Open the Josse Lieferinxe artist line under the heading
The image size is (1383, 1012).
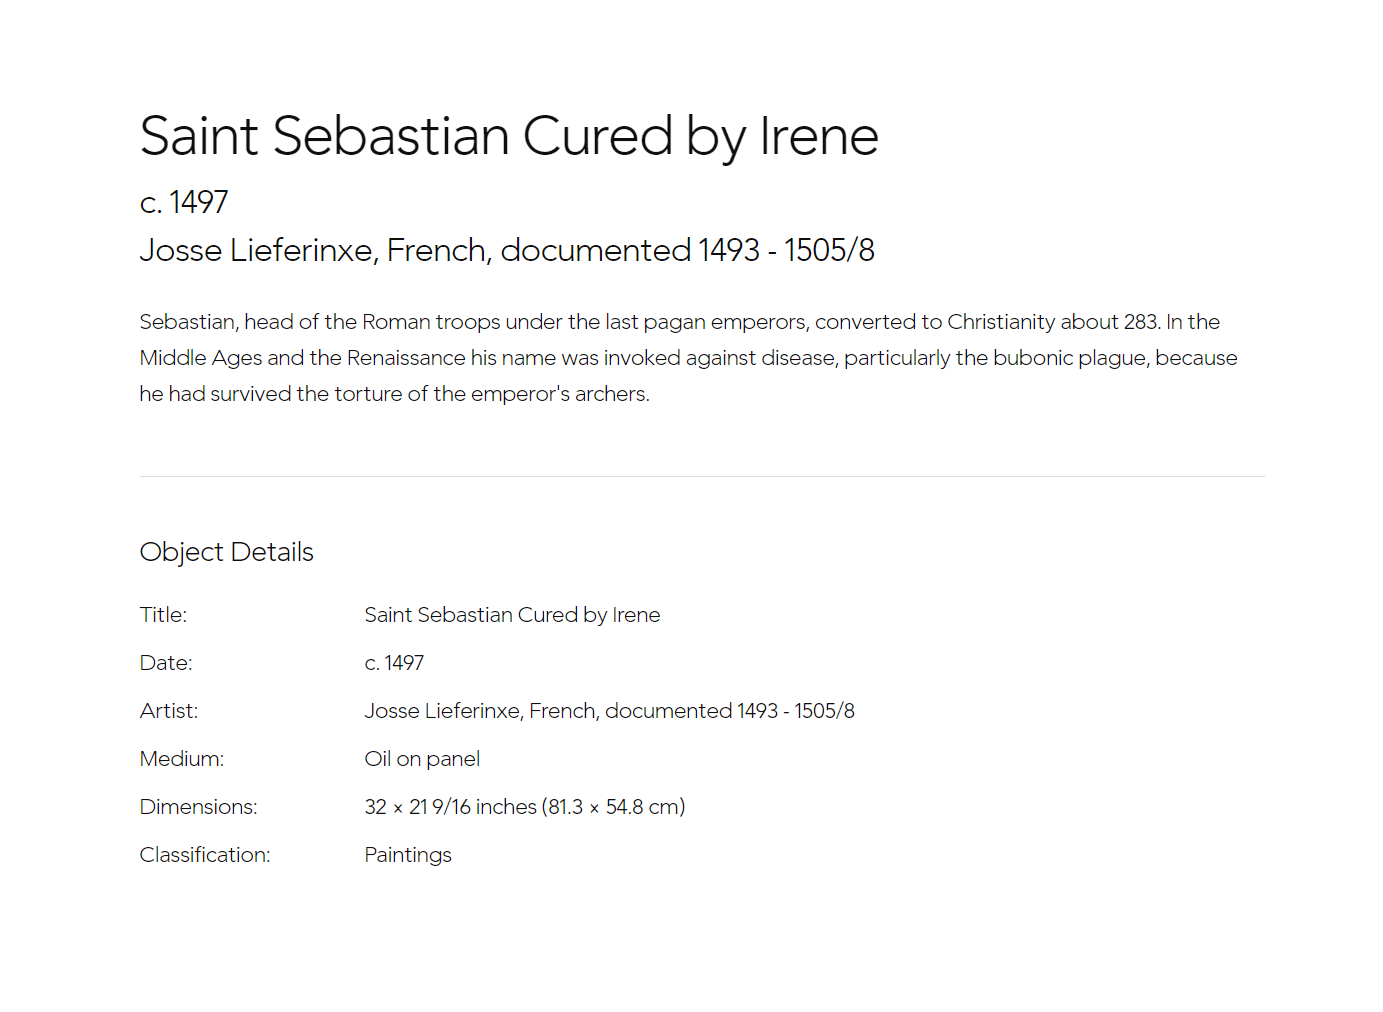507,250
